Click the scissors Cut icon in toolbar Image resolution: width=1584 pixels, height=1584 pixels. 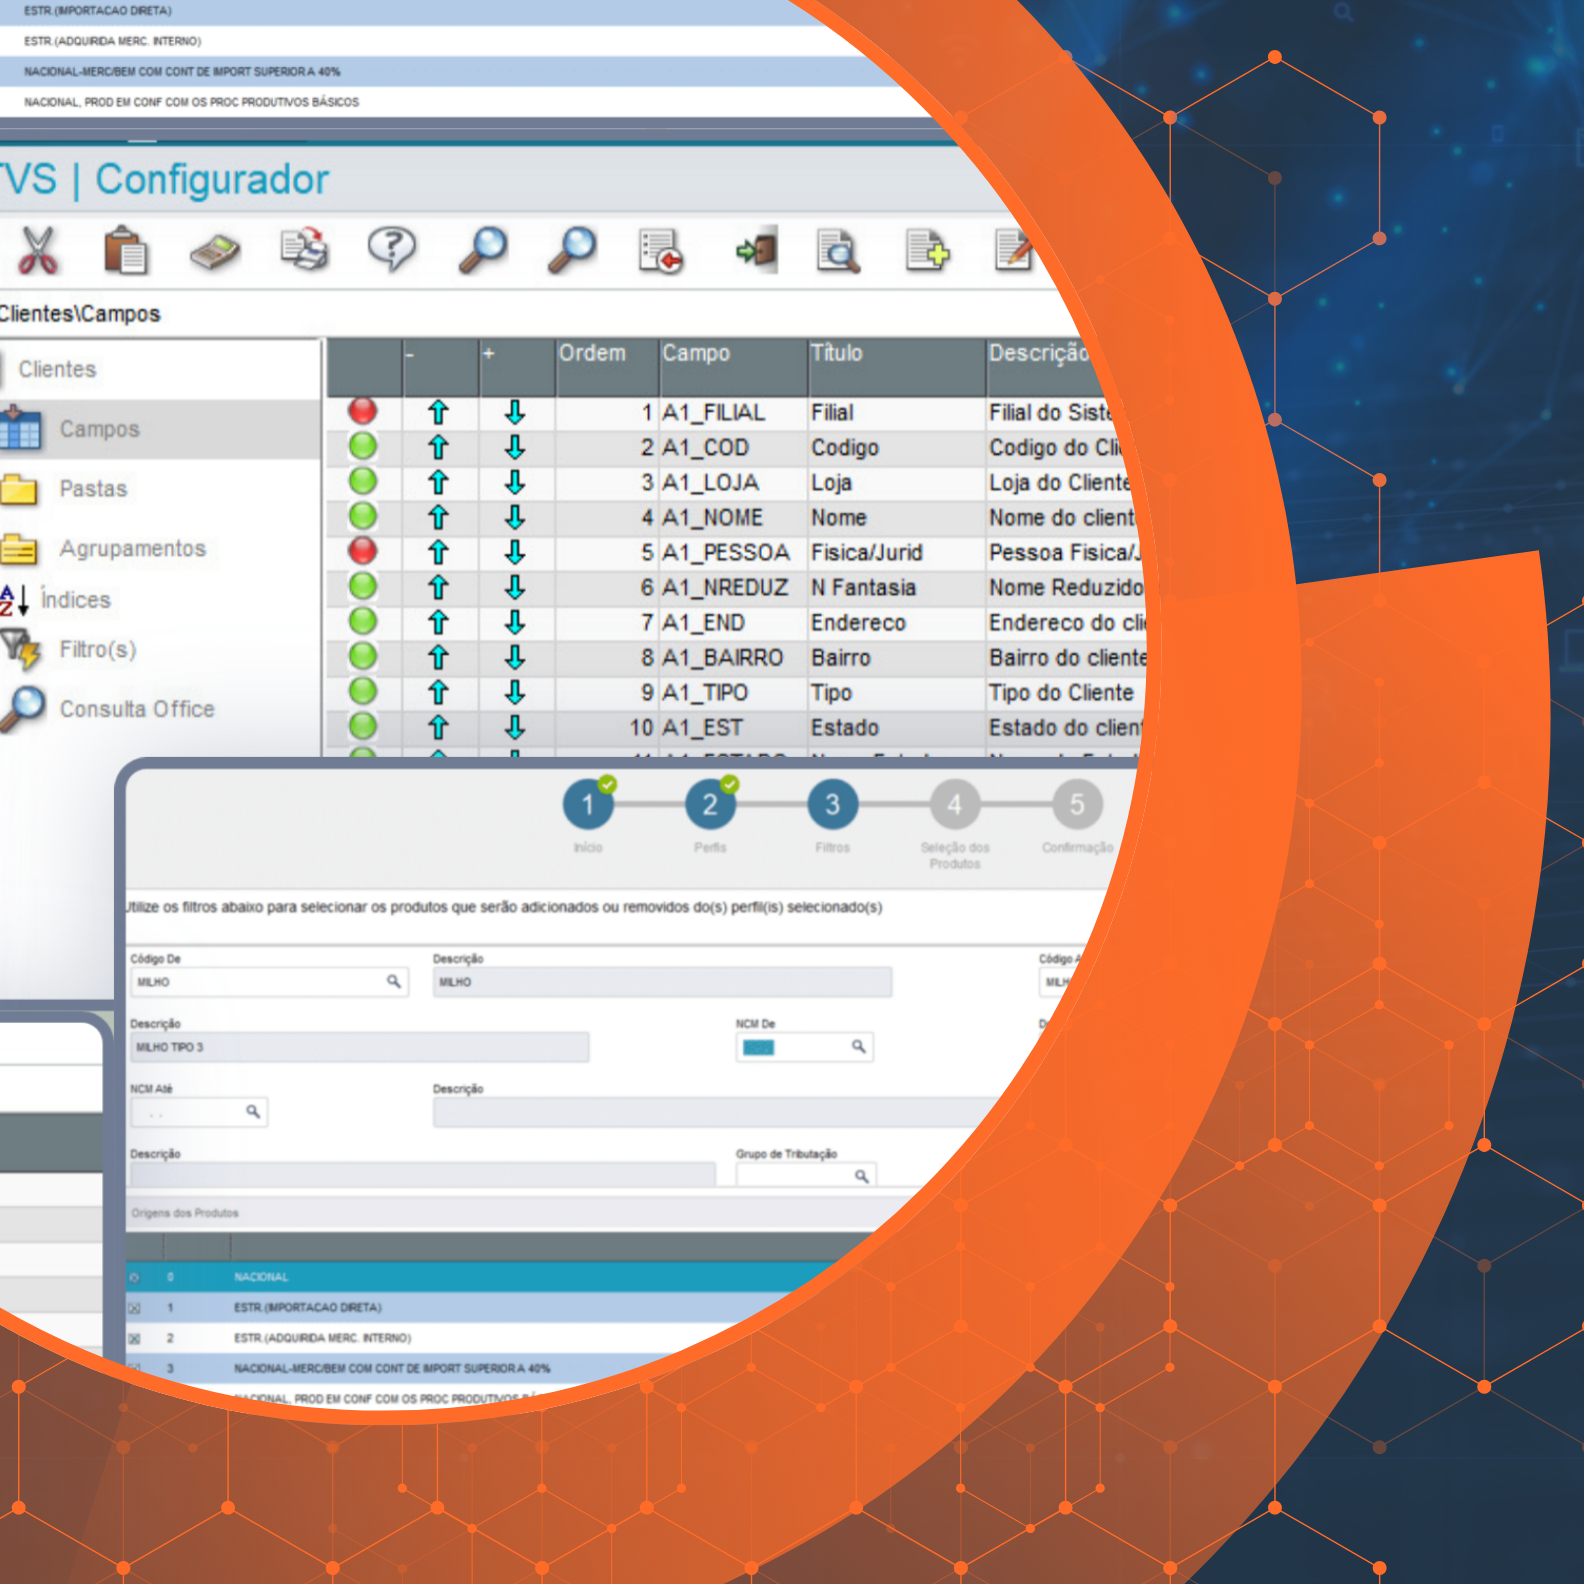[x=38, y=250]
